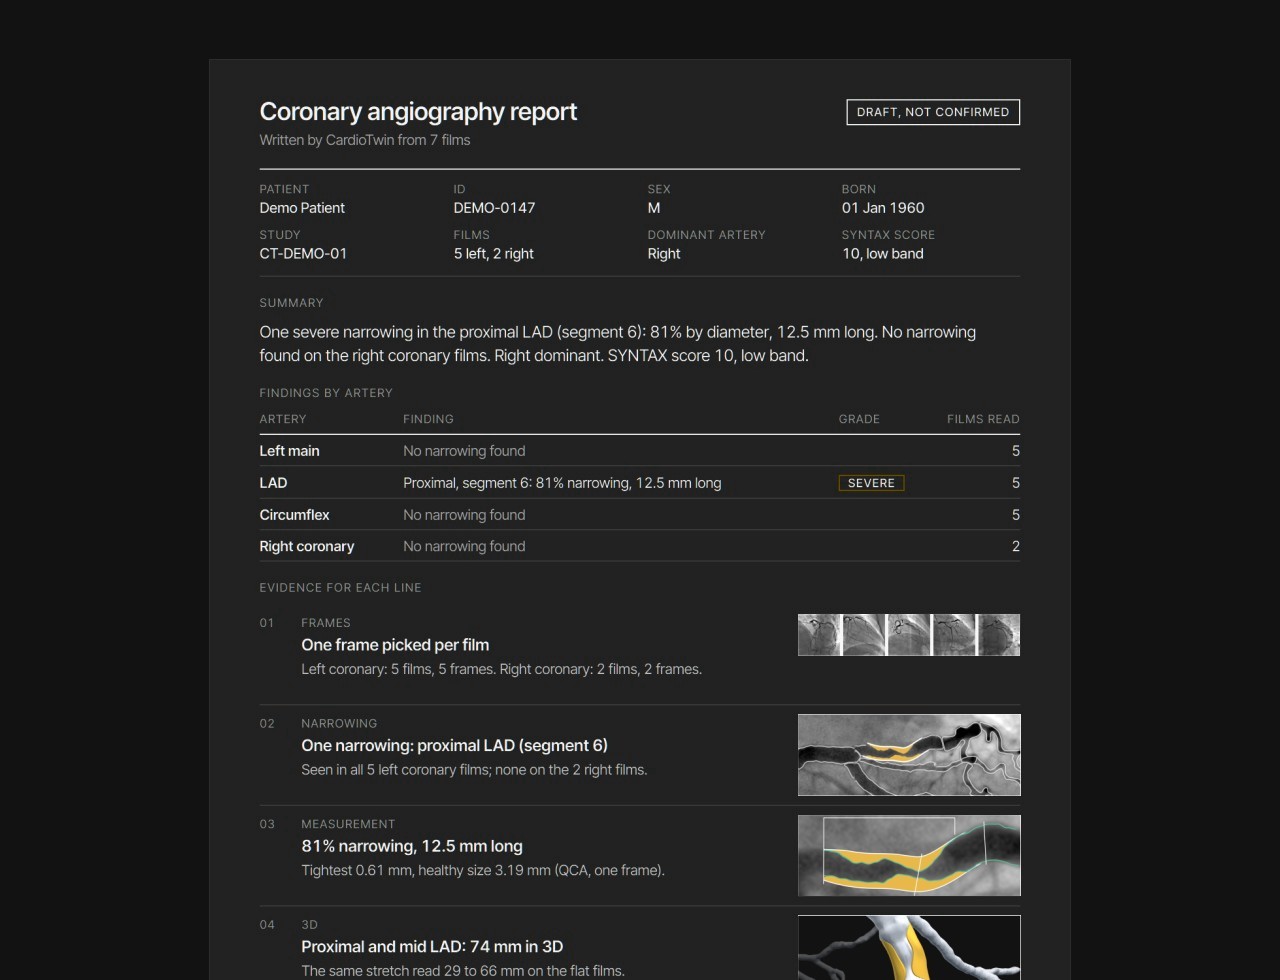Select the Right coronary row
1280x980 pixels.
click(x=639, y=546)
